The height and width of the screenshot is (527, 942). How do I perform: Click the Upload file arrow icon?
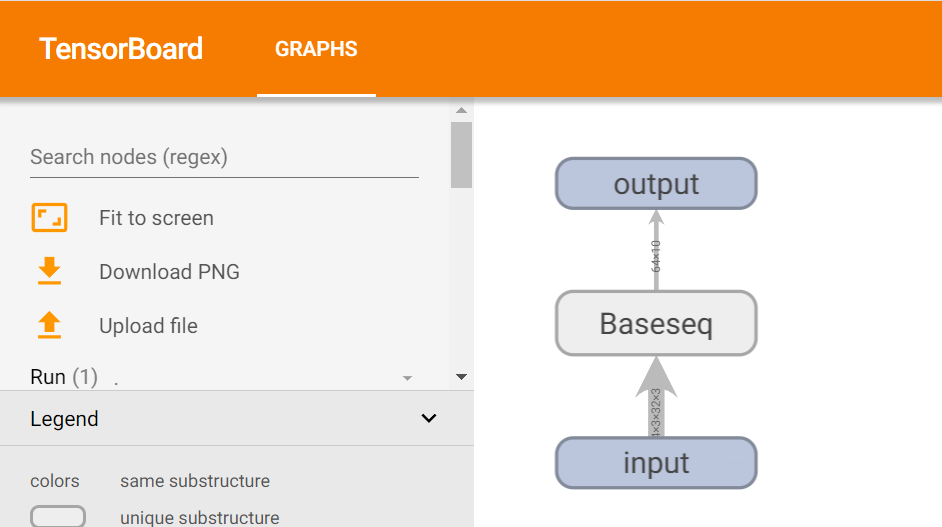[x=49, y=325]
